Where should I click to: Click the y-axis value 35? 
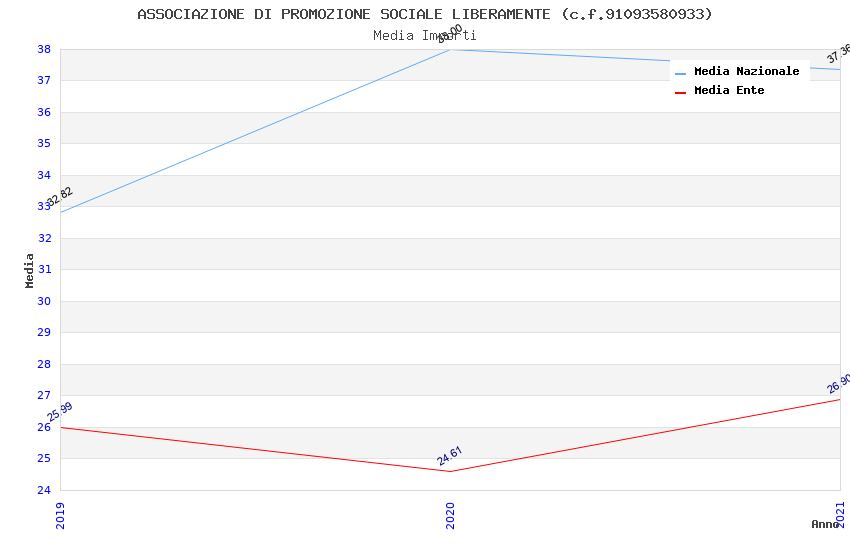(44, 144)
